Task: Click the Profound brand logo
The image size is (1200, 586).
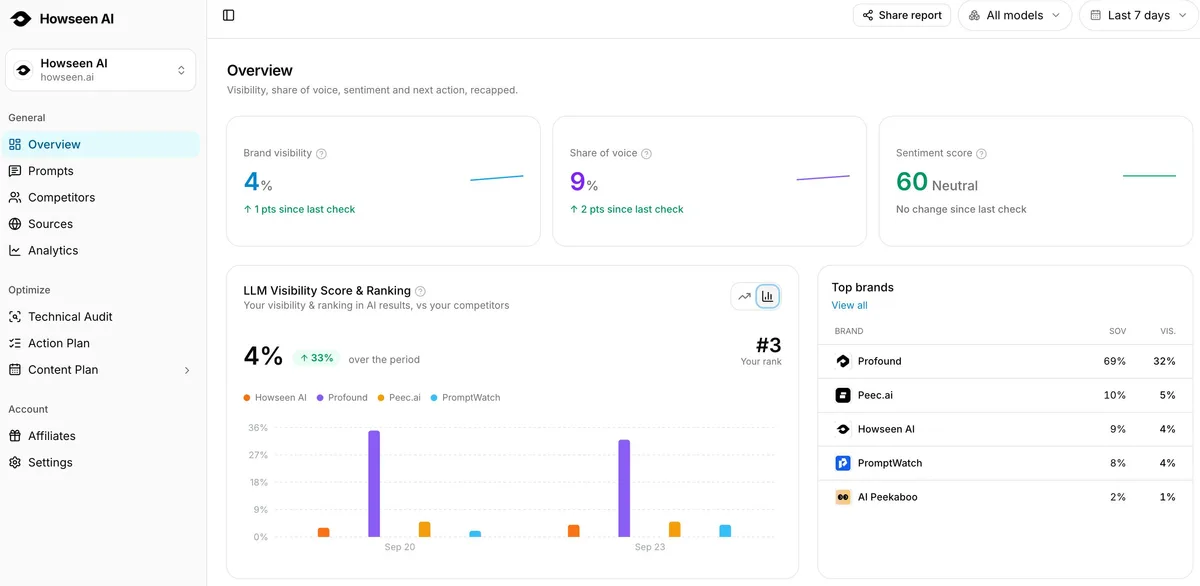Action: [x=843, y=361]
